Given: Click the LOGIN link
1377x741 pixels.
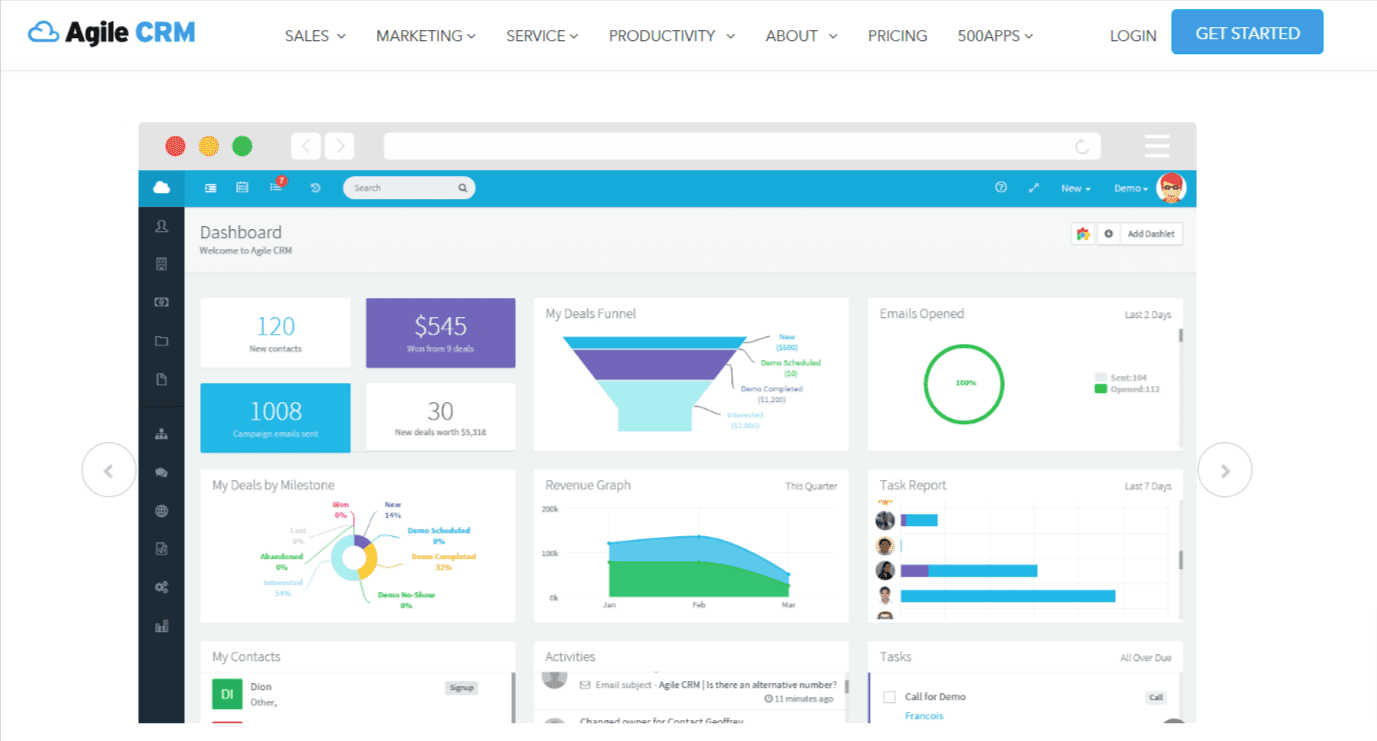Looking at the screenshot, I should tap(1133, 35).
